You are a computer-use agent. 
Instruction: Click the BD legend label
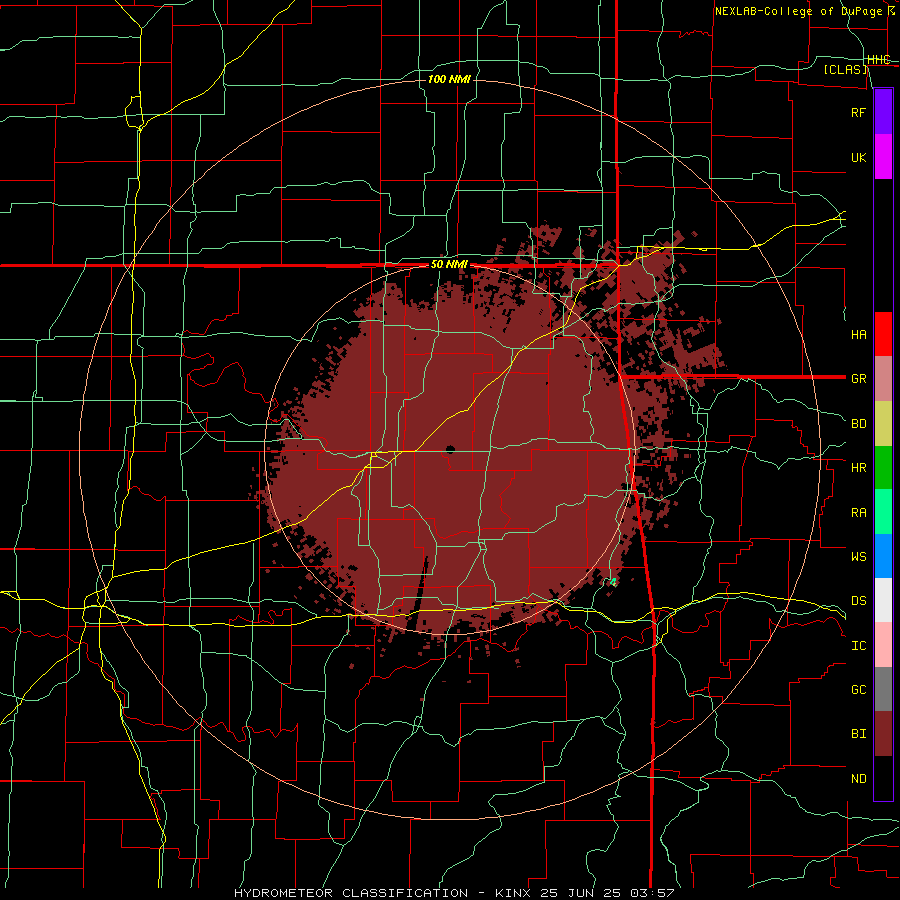858,424
